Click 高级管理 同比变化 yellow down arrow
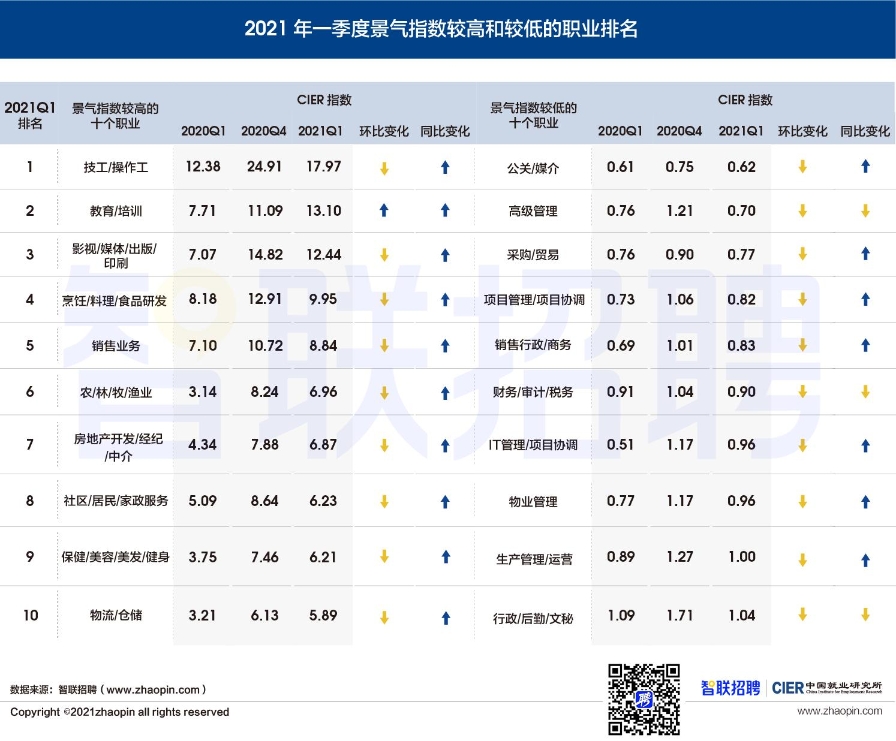Screen dimensions: 896x741 (x=865, y=211)
